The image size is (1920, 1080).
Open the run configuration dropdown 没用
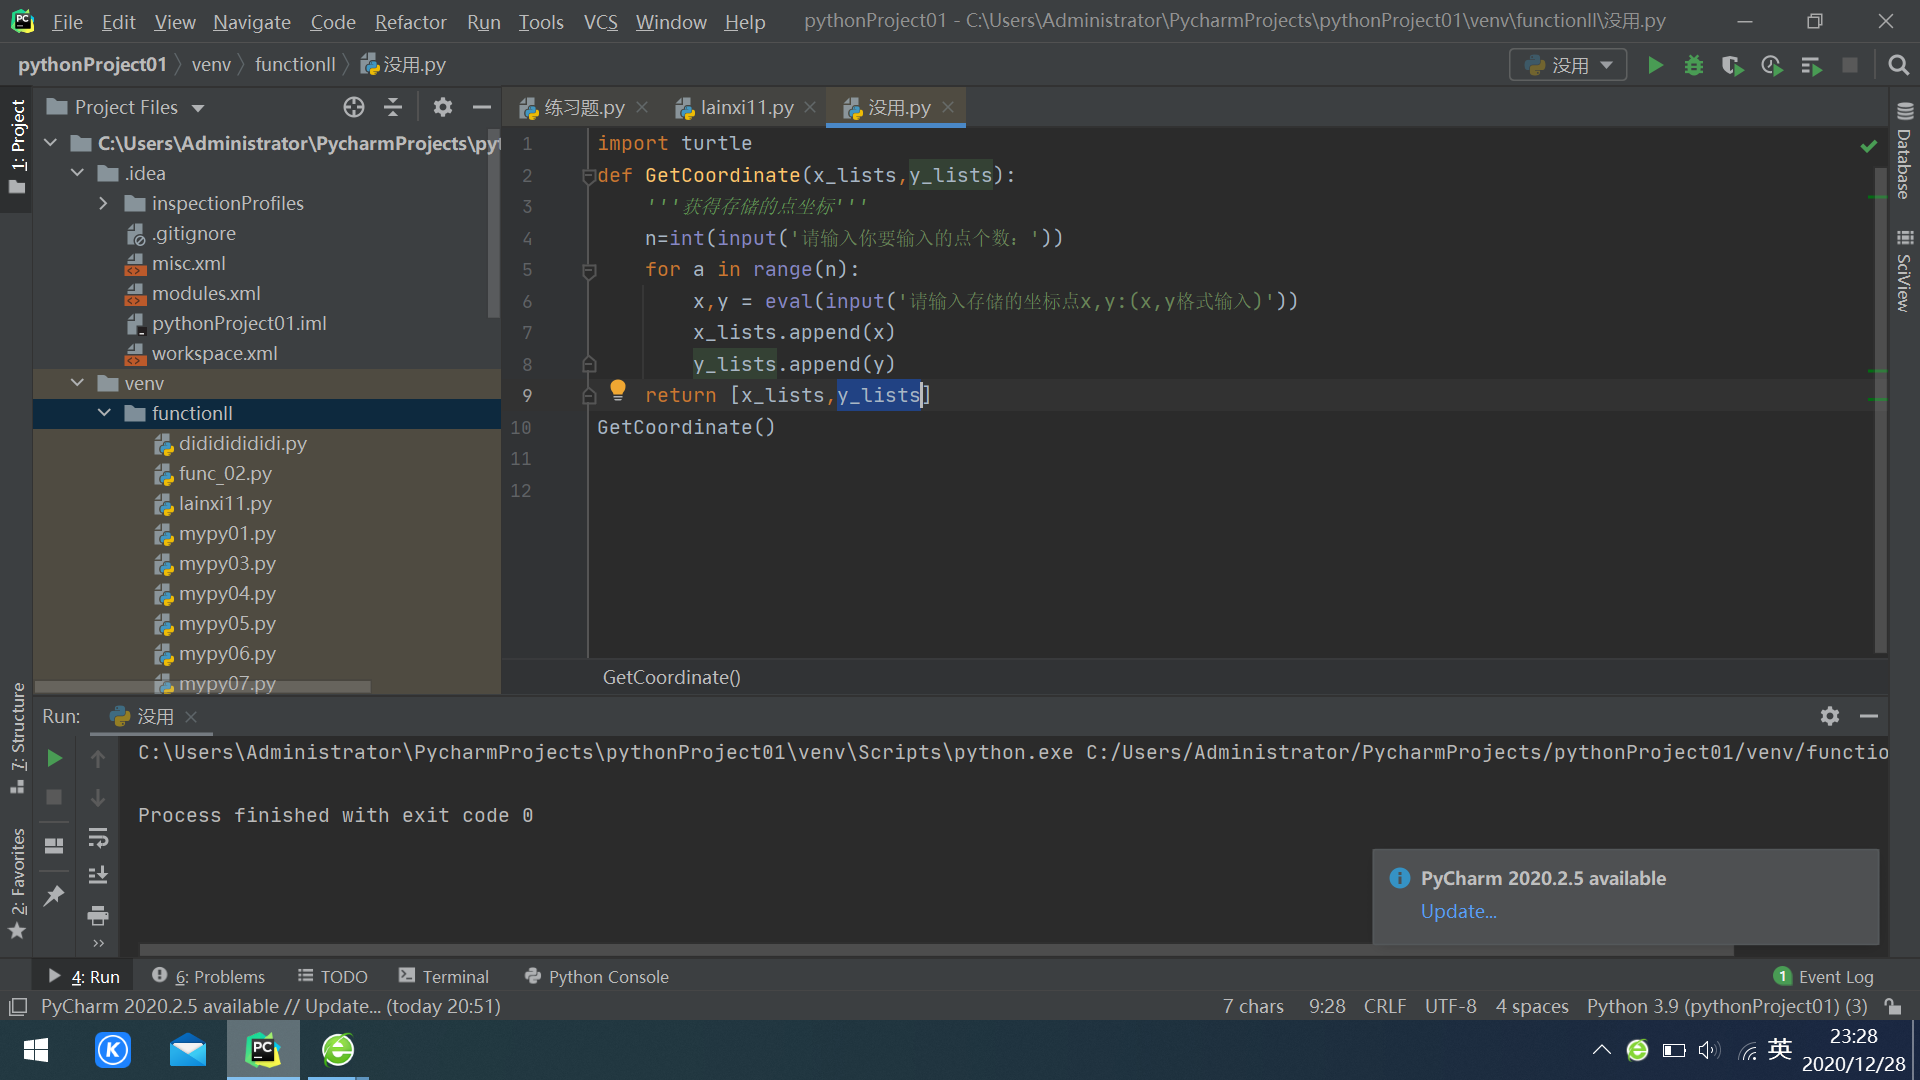pos(1568,65)
